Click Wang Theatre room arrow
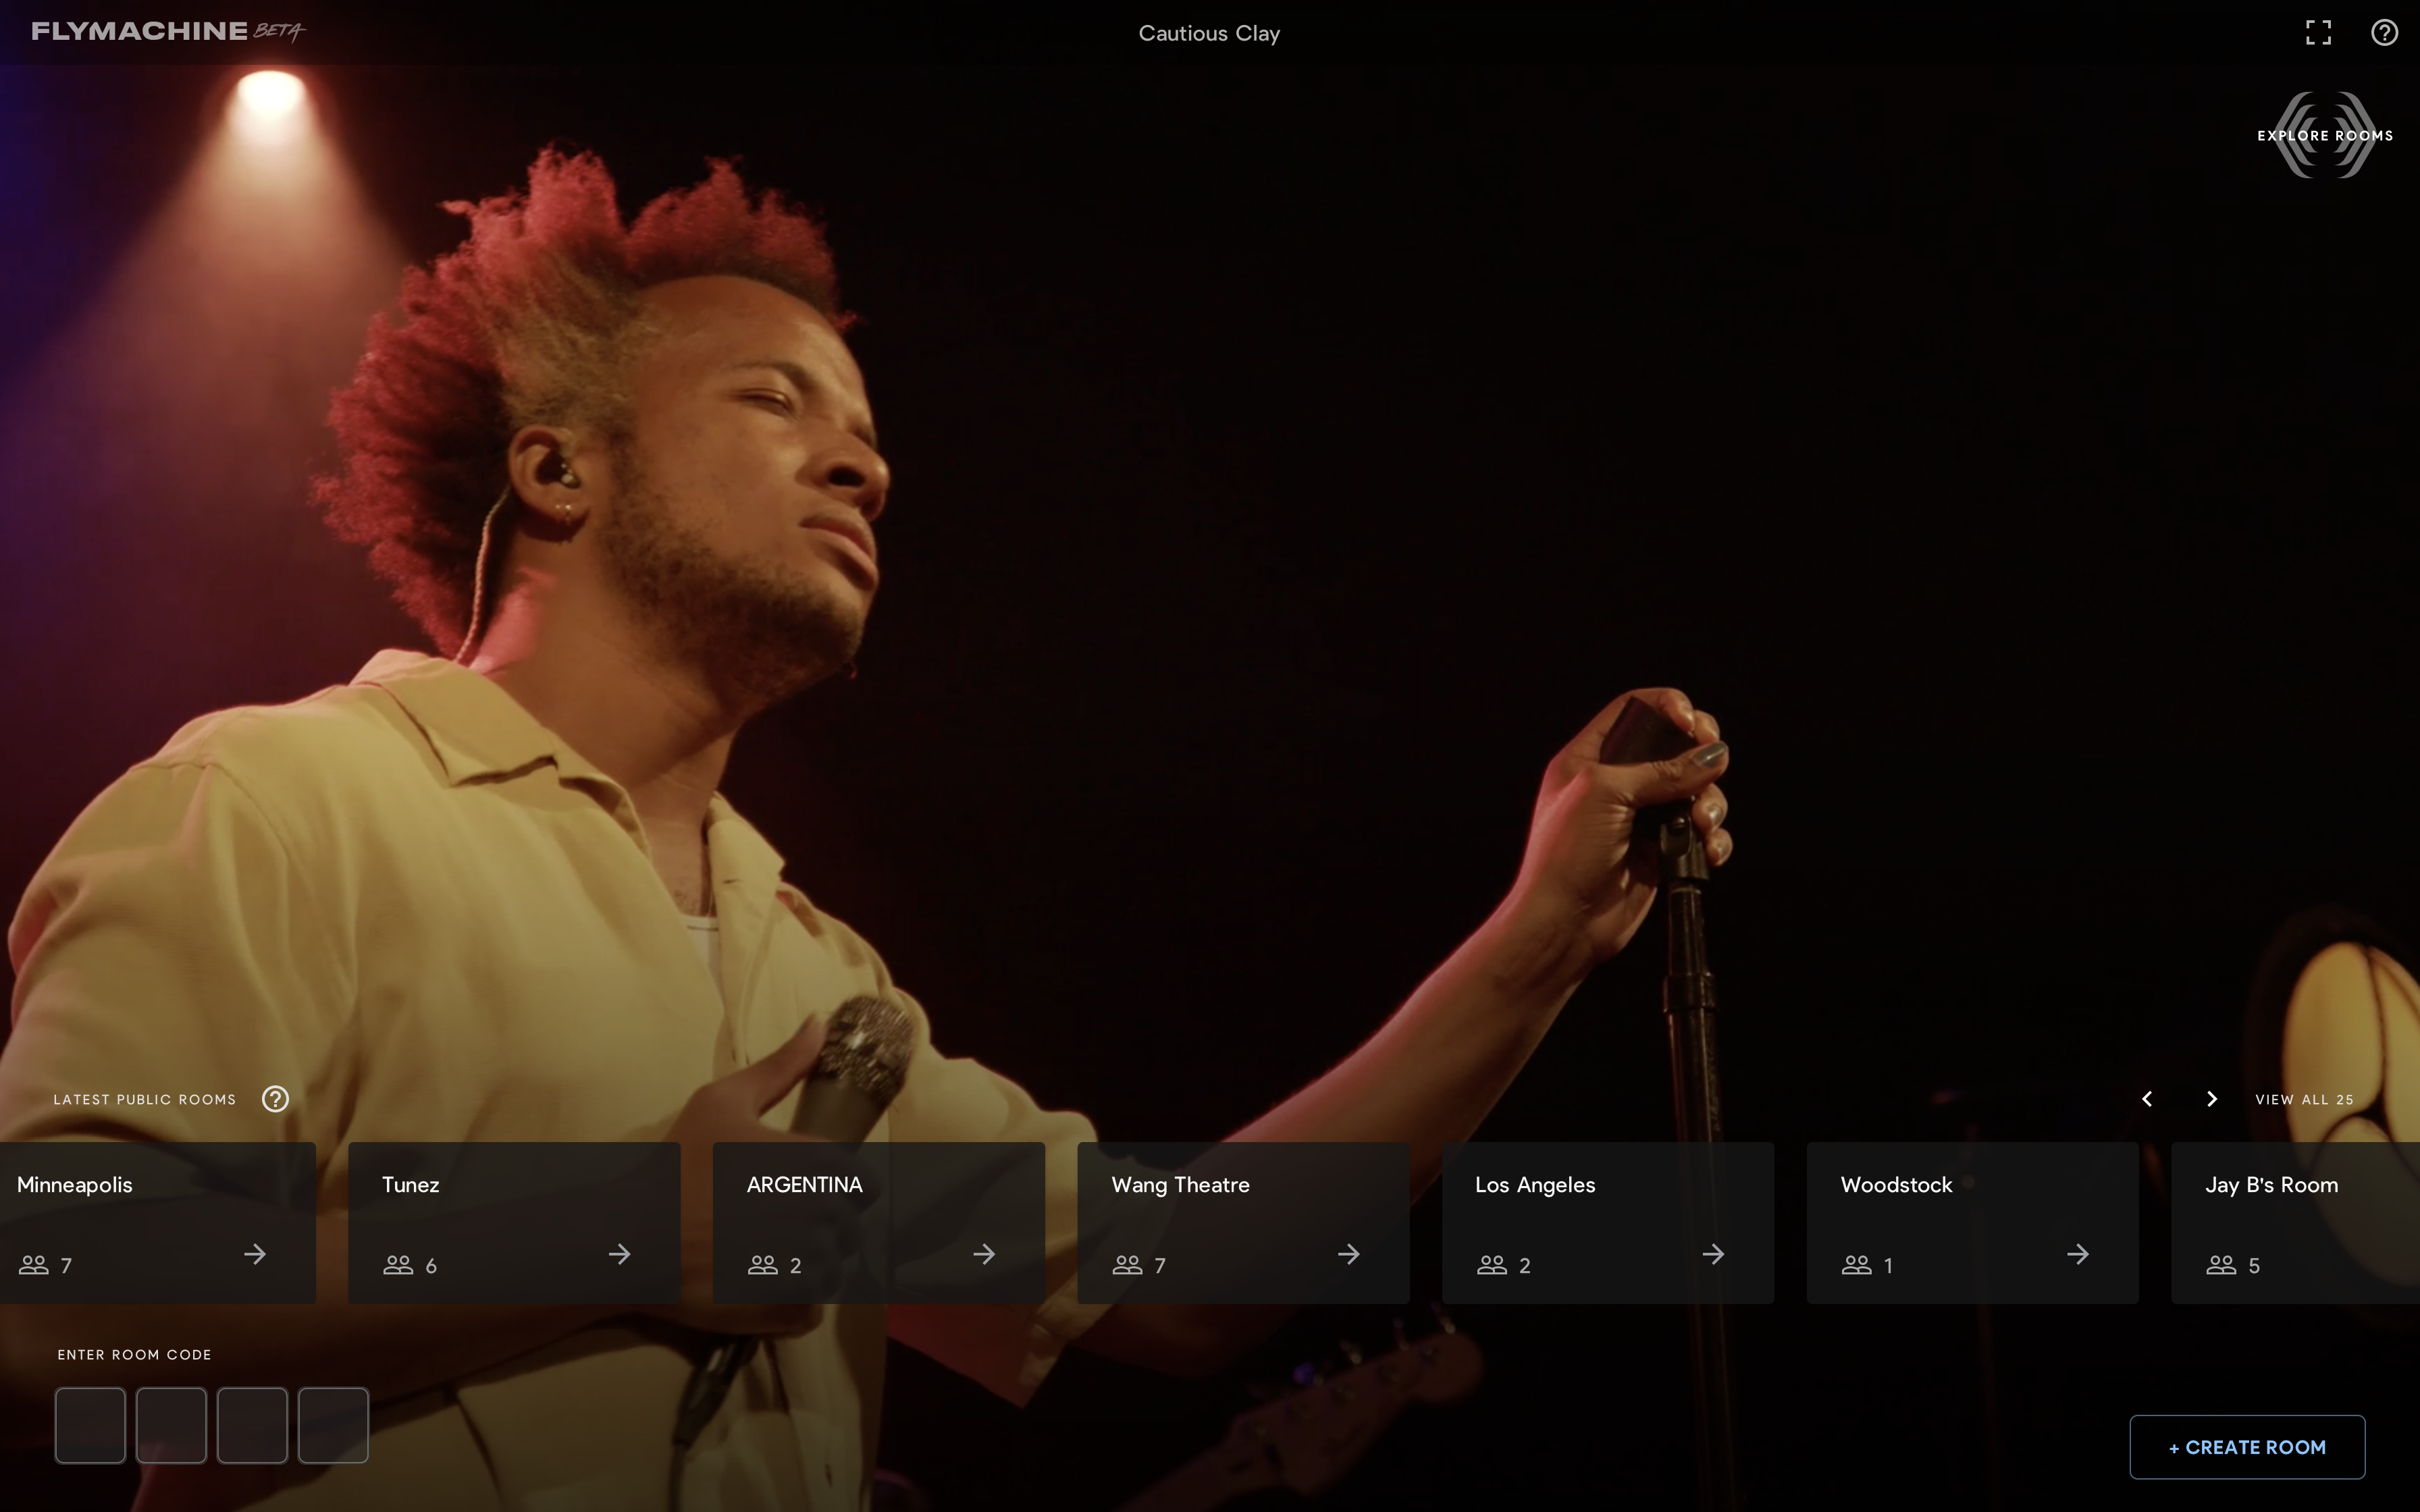 point(1349,1254)
